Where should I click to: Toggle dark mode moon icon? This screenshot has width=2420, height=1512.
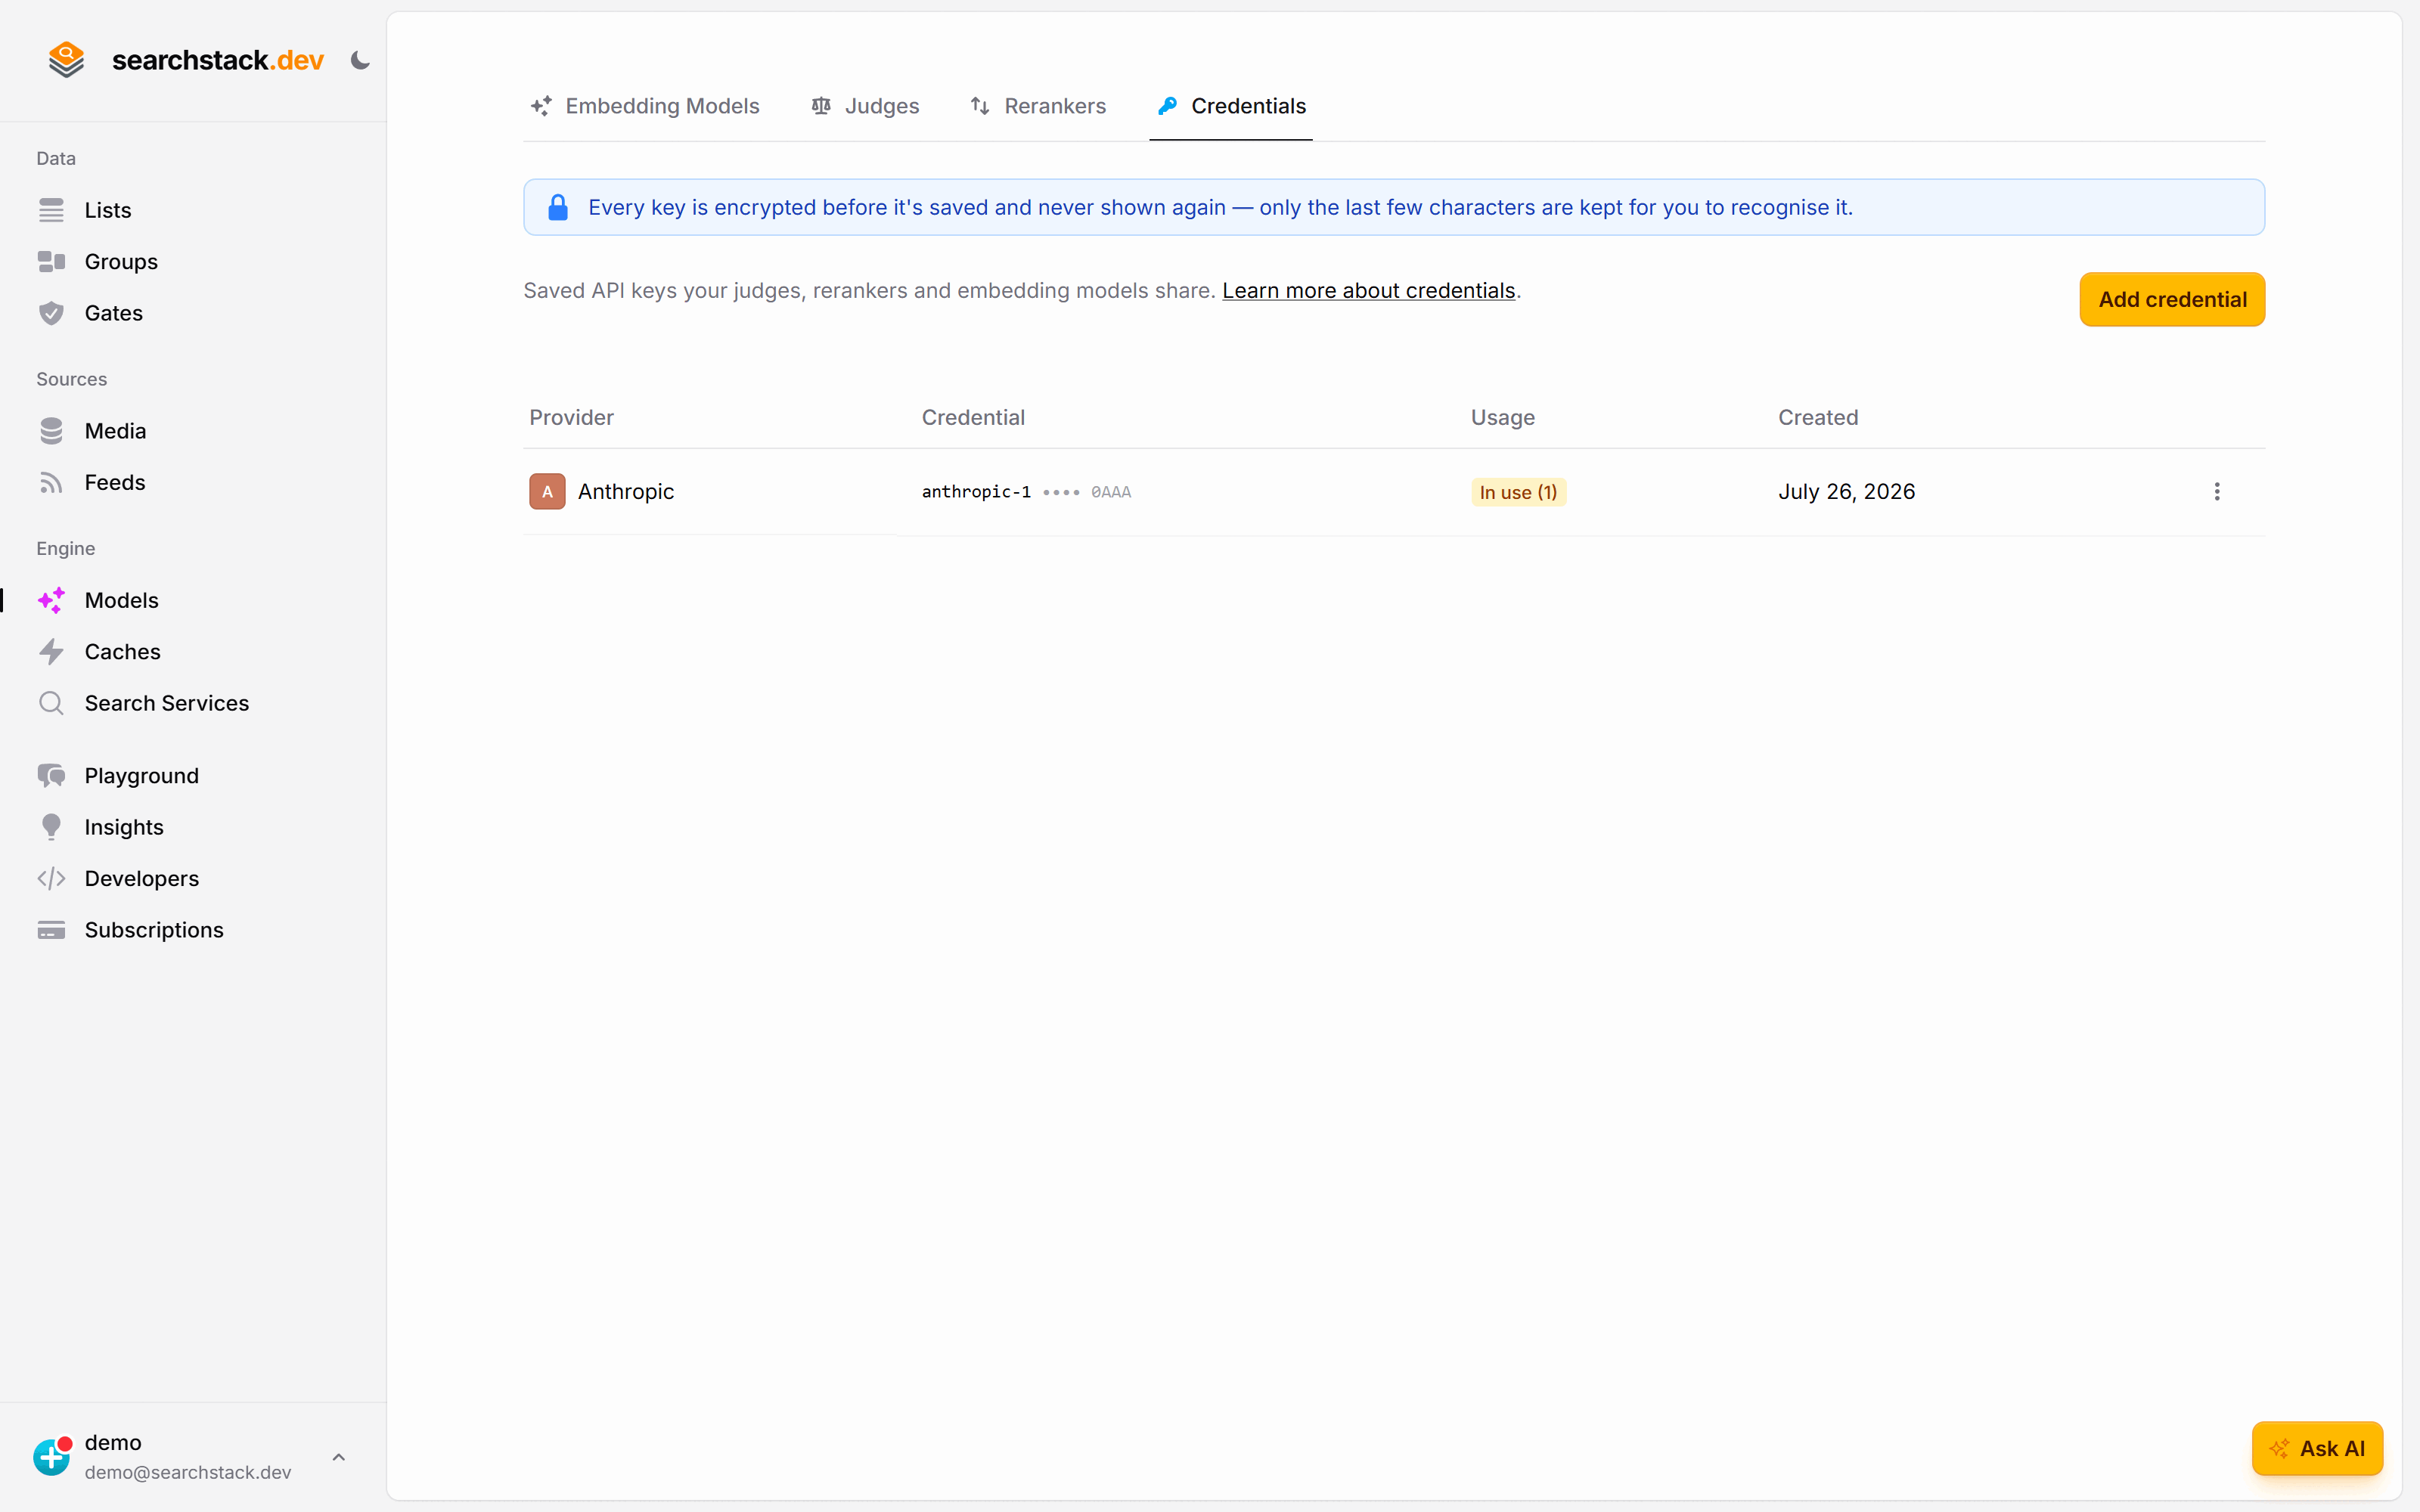click(x=360, y=61)
